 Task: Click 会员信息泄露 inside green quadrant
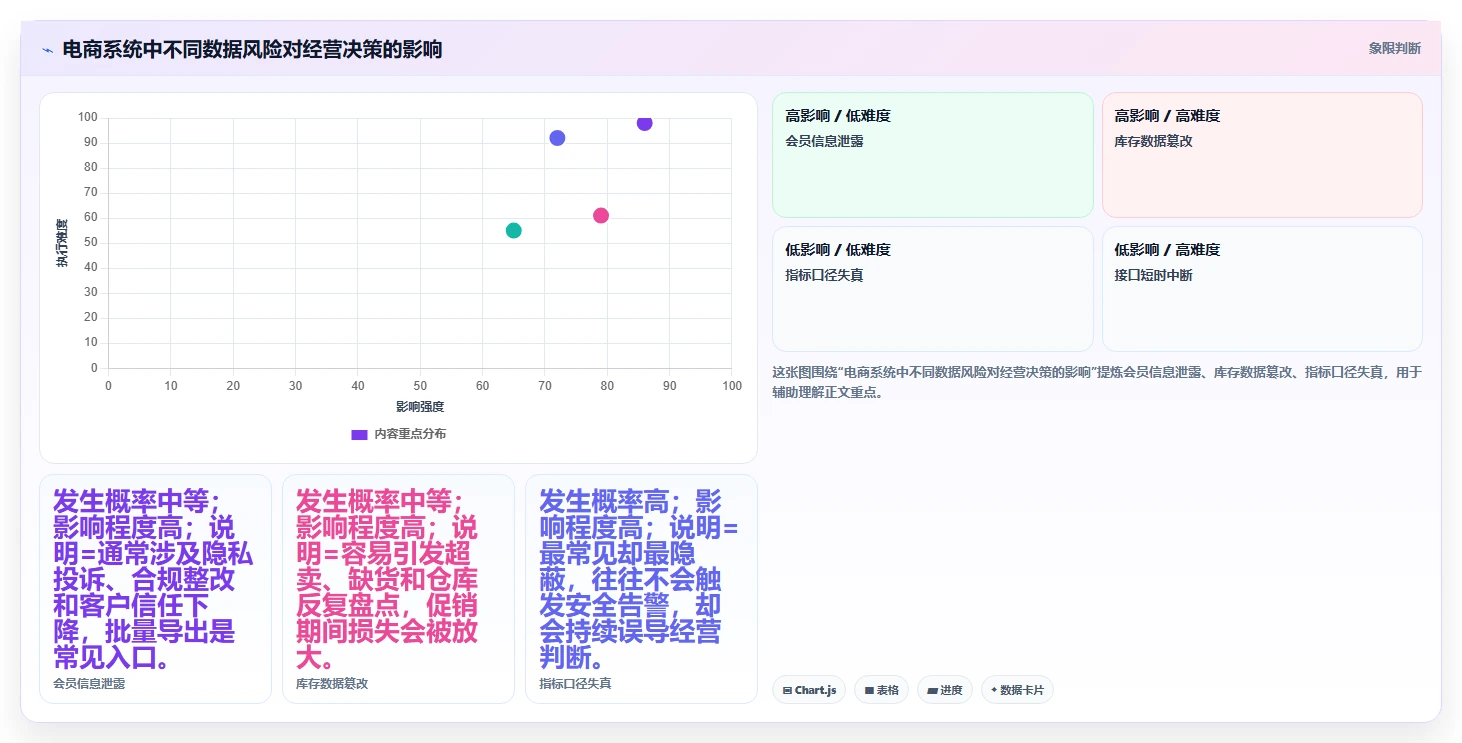click(824, 141)
